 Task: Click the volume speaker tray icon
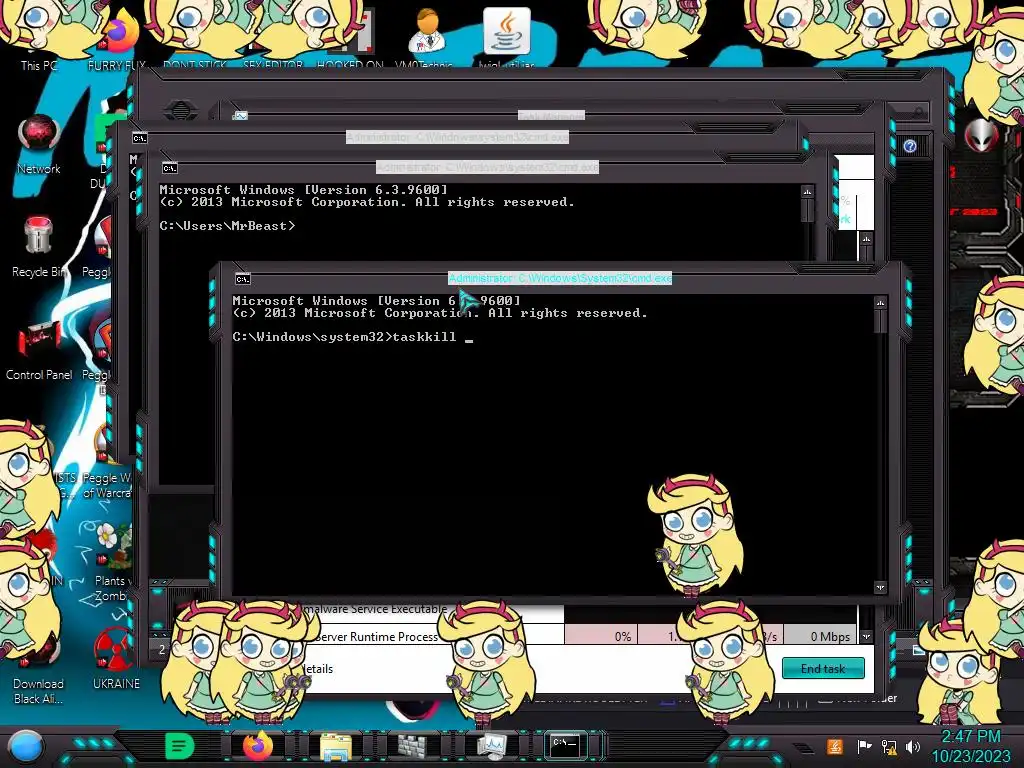pos(913,746)
